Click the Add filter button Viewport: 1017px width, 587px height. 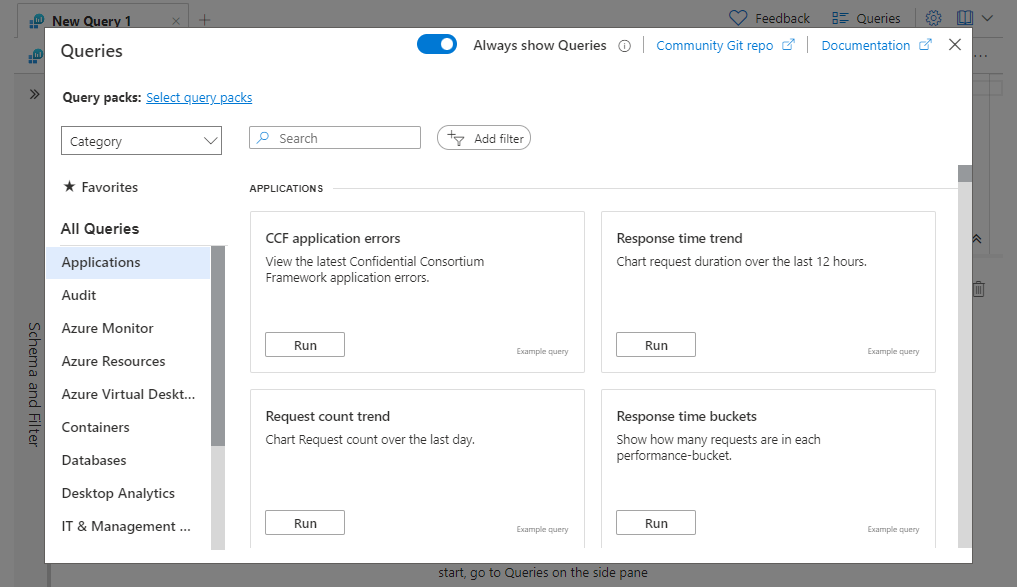point(484,138)
